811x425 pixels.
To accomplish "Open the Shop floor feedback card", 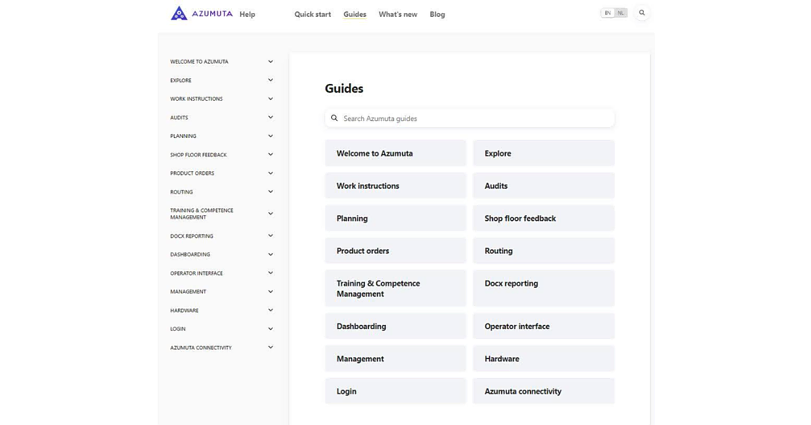I will (x=544, y=218).
